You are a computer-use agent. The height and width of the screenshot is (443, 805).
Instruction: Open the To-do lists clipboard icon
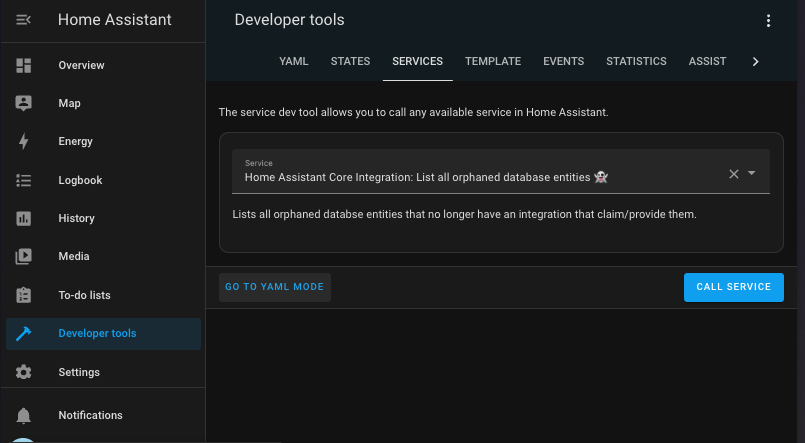pos(24,295)
